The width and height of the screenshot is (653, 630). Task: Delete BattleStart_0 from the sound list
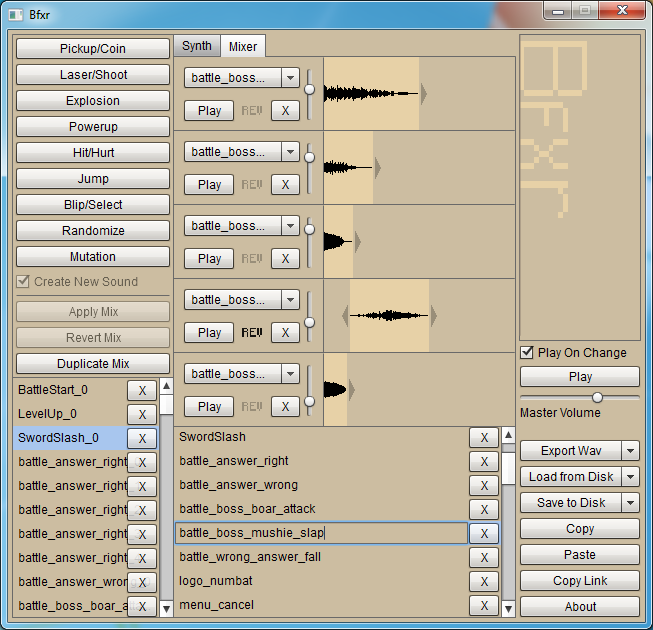point(142,391)
